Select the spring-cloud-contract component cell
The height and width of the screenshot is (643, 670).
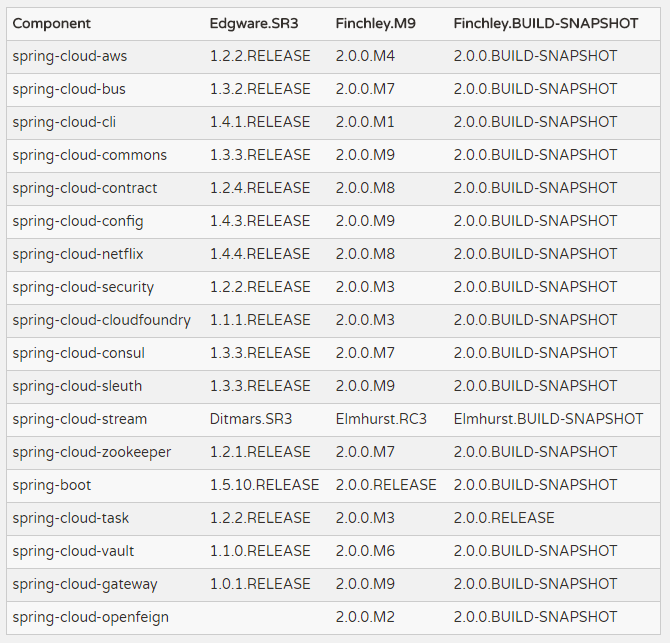(x=85, y=188)
